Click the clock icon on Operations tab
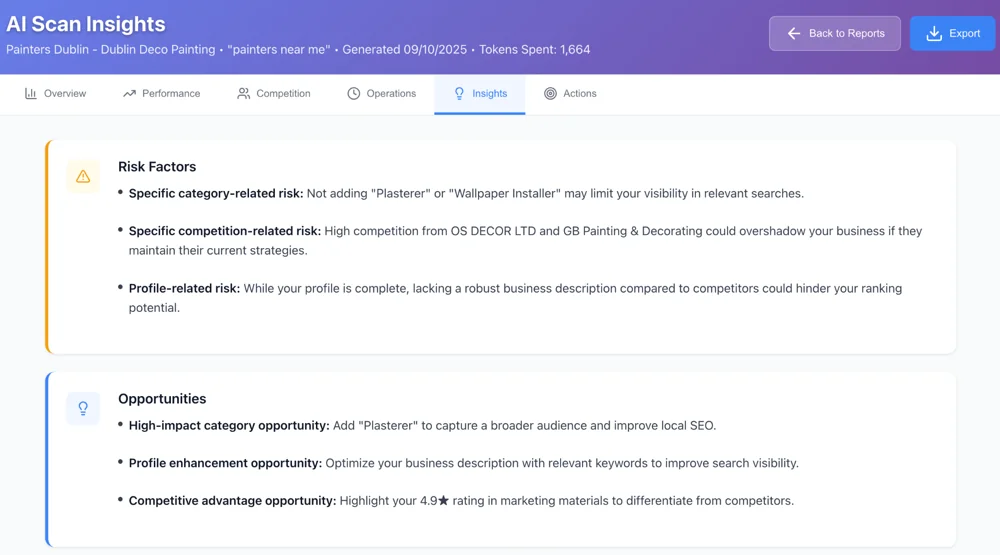 (354, 94)
